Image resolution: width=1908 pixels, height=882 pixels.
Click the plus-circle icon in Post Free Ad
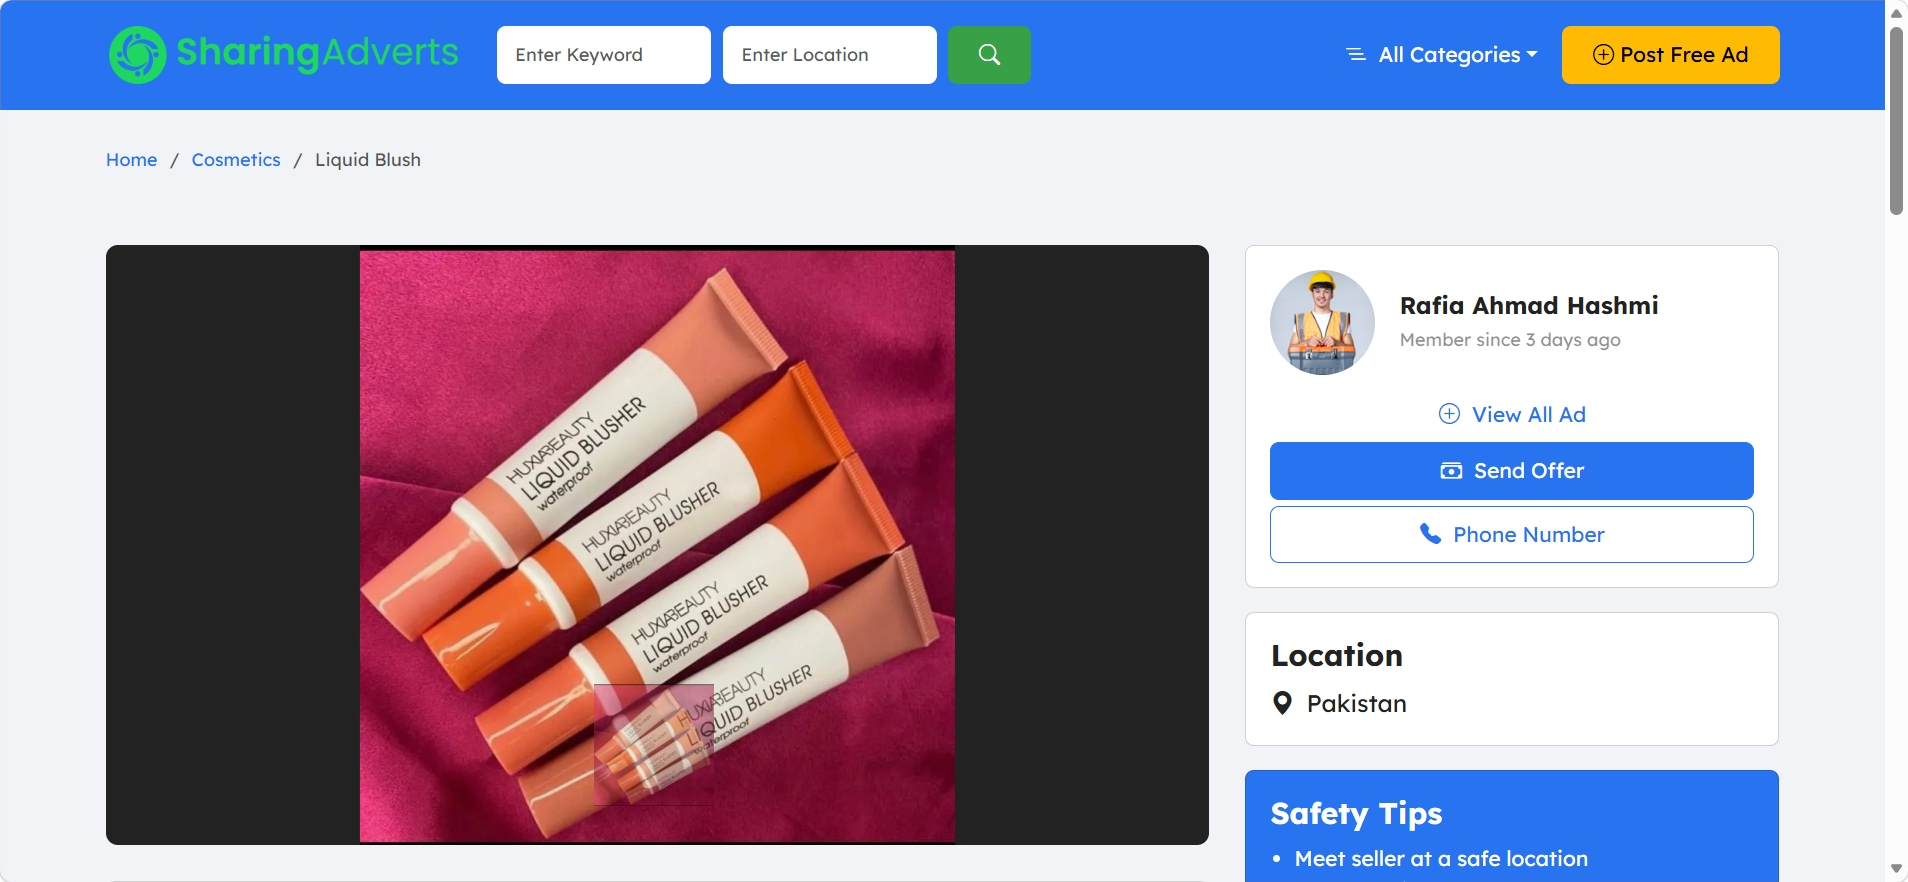pyautogui.click(x=1603, y=55)
